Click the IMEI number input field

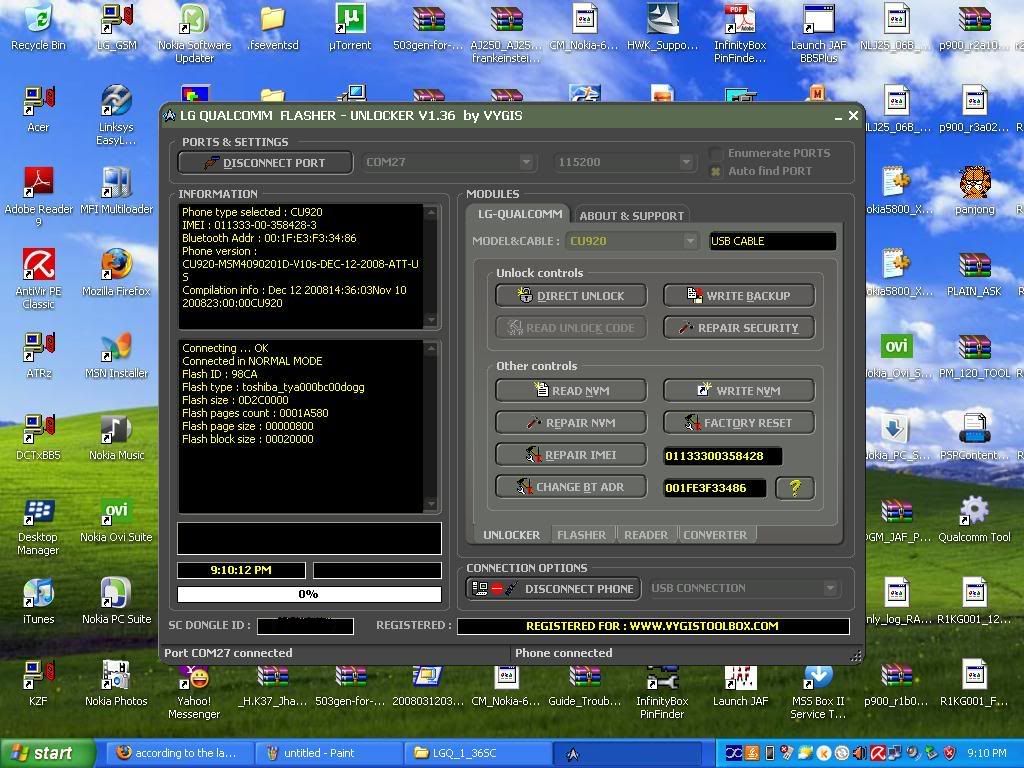[x=722, y=456]
